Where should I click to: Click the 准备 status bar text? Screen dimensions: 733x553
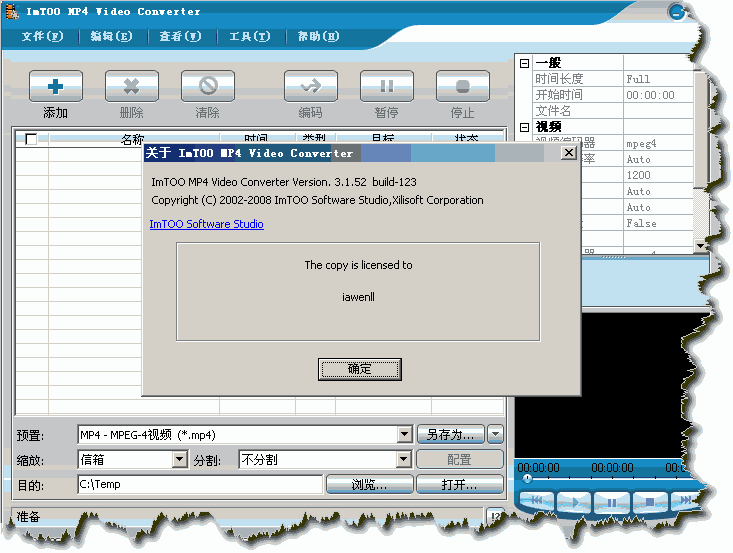[29, 517]
